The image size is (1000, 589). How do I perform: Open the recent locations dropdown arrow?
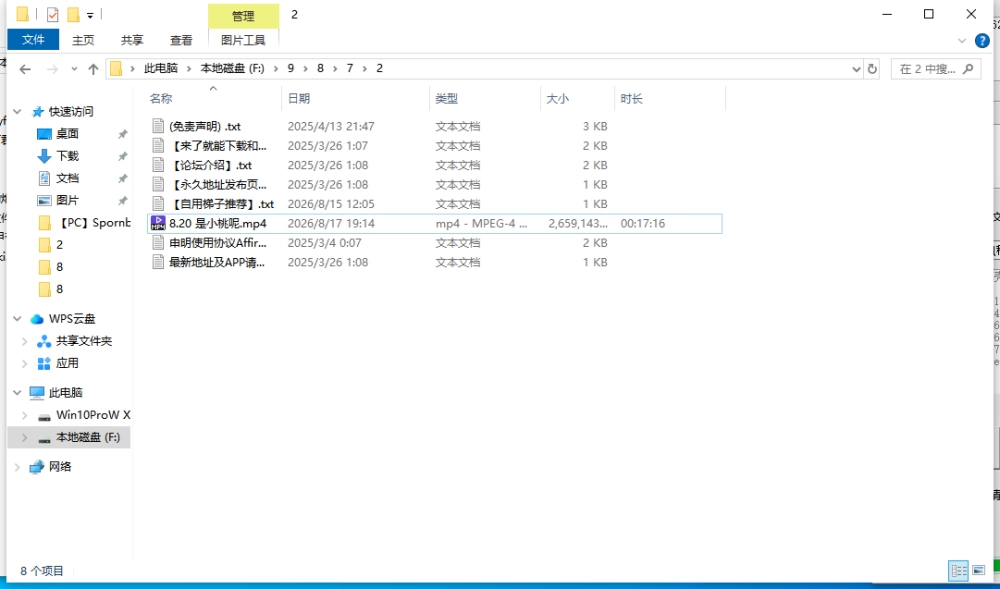tap(74, 69)
